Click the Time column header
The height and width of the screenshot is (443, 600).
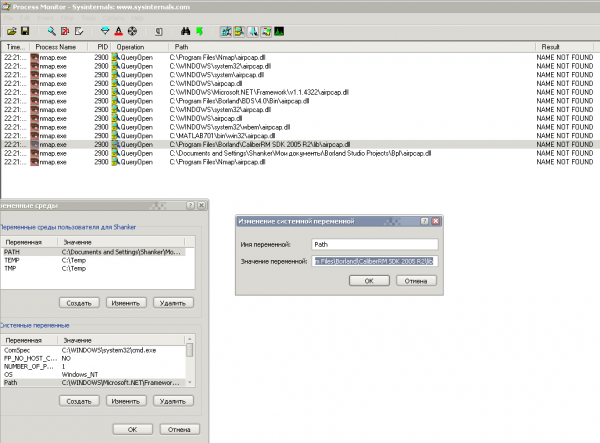pyautogui.click(x=16, y=47)
